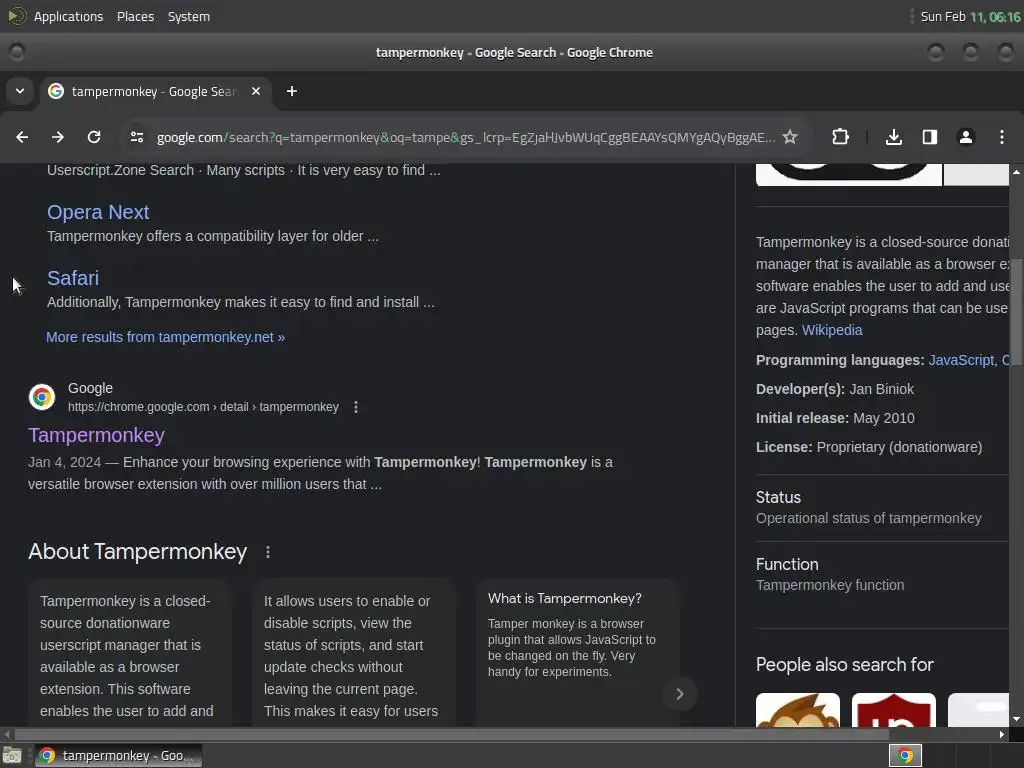Bookmark this page with the star icon
1024x768 pixels.
coord(790,137)
